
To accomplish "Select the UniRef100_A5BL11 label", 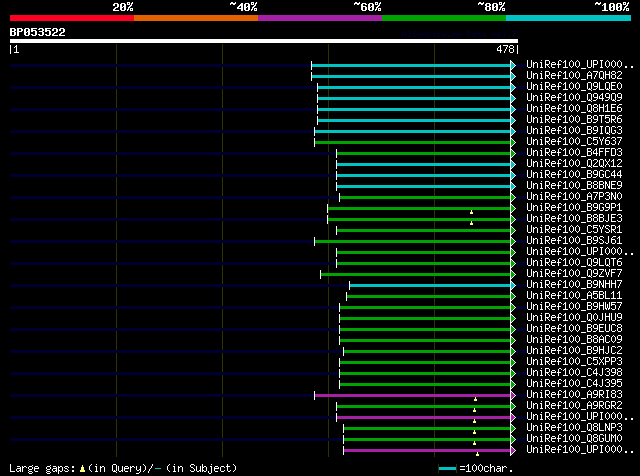I will click(574, 296).
